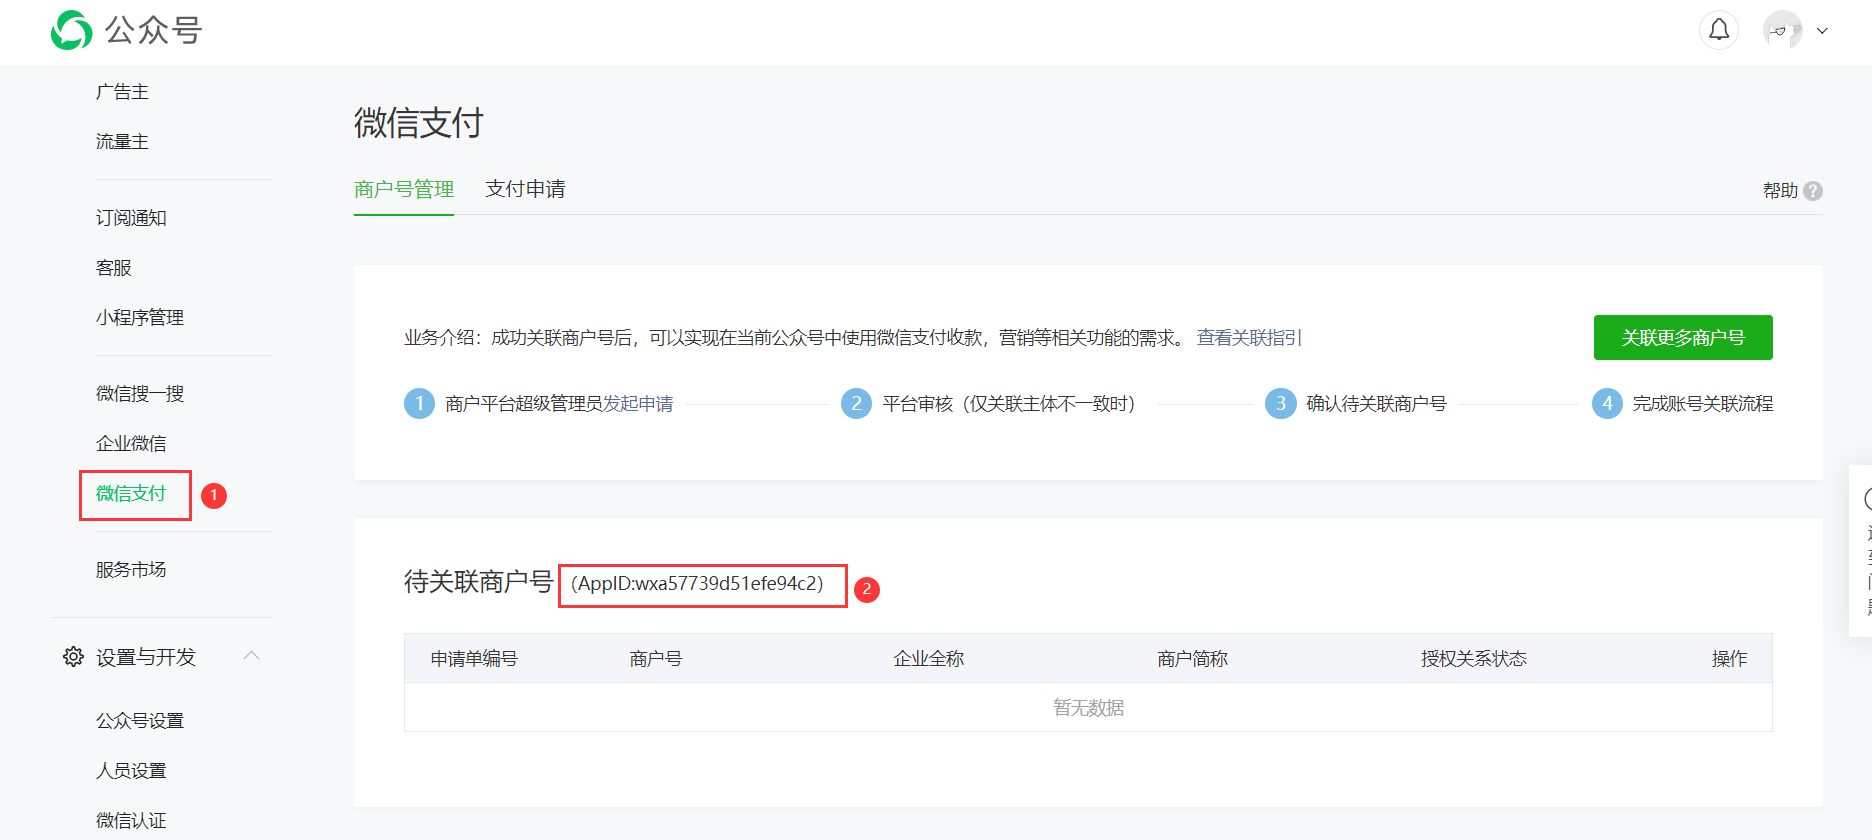
Task: Open 订阅通知 in the sidebar
Action: [131, 218]
